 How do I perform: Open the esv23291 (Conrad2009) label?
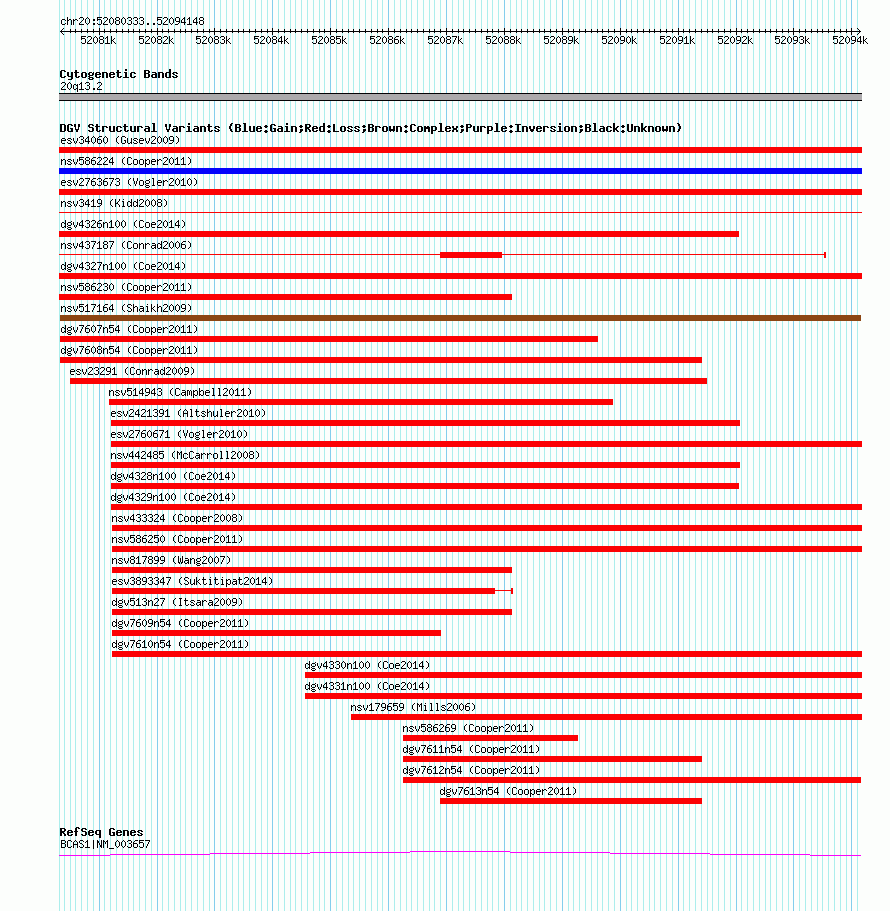132,371
